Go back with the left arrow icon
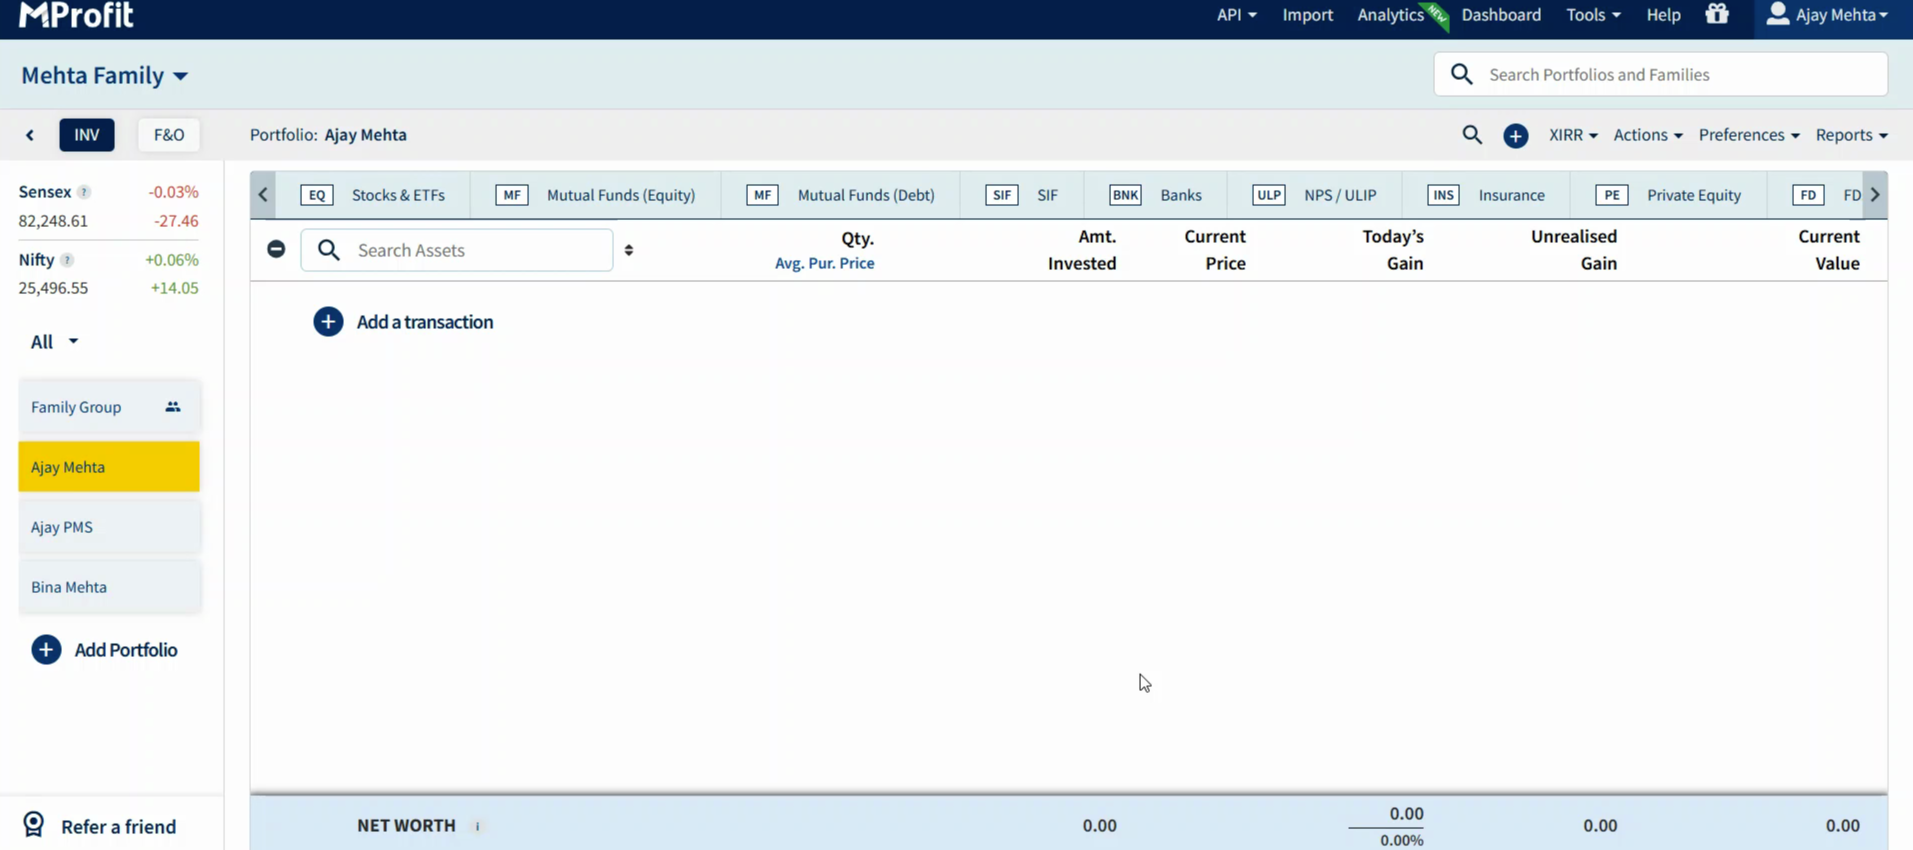This screenshot has width=1913, height=850. [30, 135]
